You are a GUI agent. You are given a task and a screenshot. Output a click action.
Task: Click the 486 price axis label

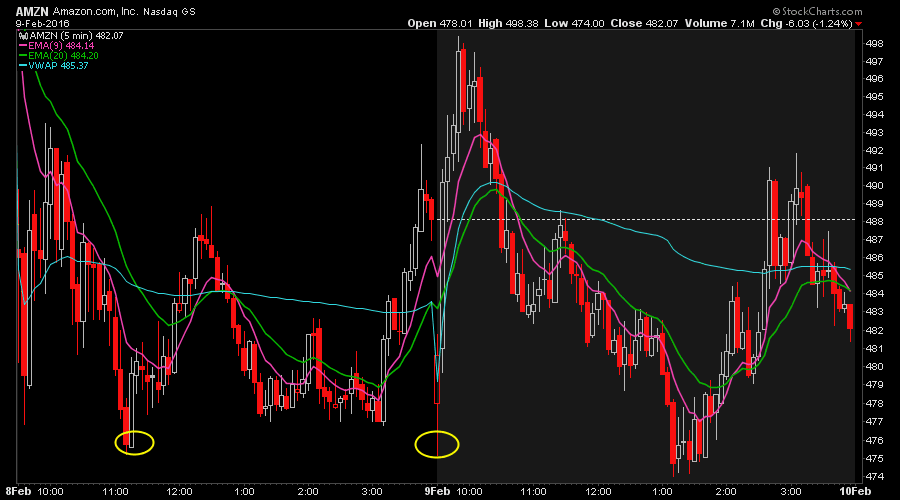pyautogui.click(x=874, y=258)
